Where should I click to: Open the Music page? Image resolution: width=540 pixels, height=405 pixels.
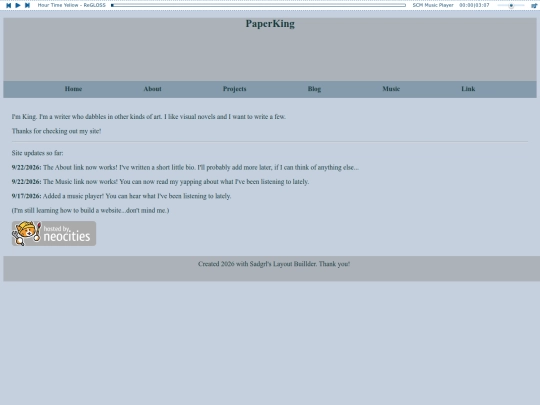coord(391,89)
